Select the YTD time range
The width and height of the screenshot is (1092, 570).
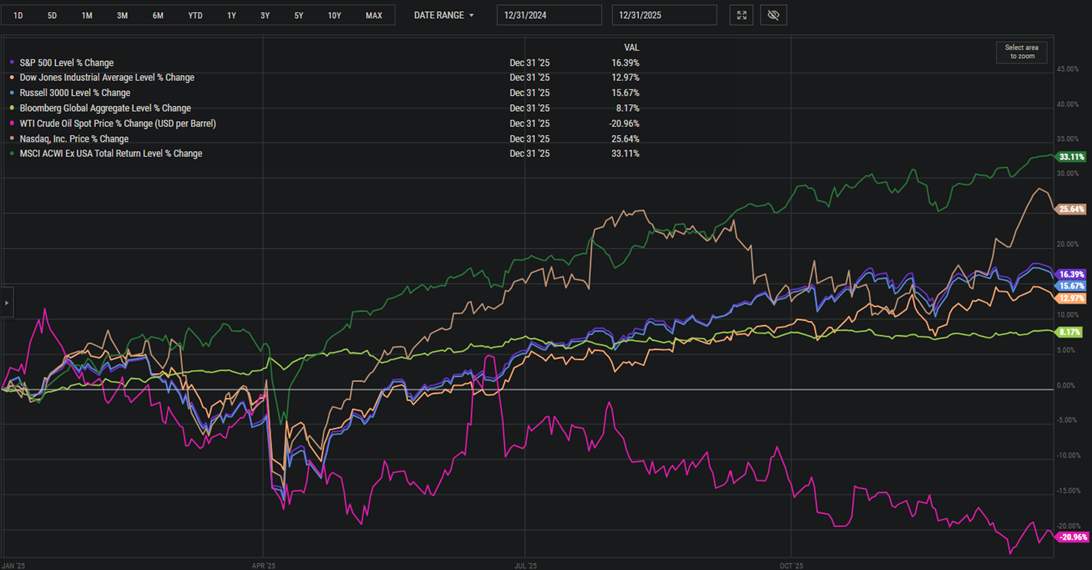tap(195, 15)
